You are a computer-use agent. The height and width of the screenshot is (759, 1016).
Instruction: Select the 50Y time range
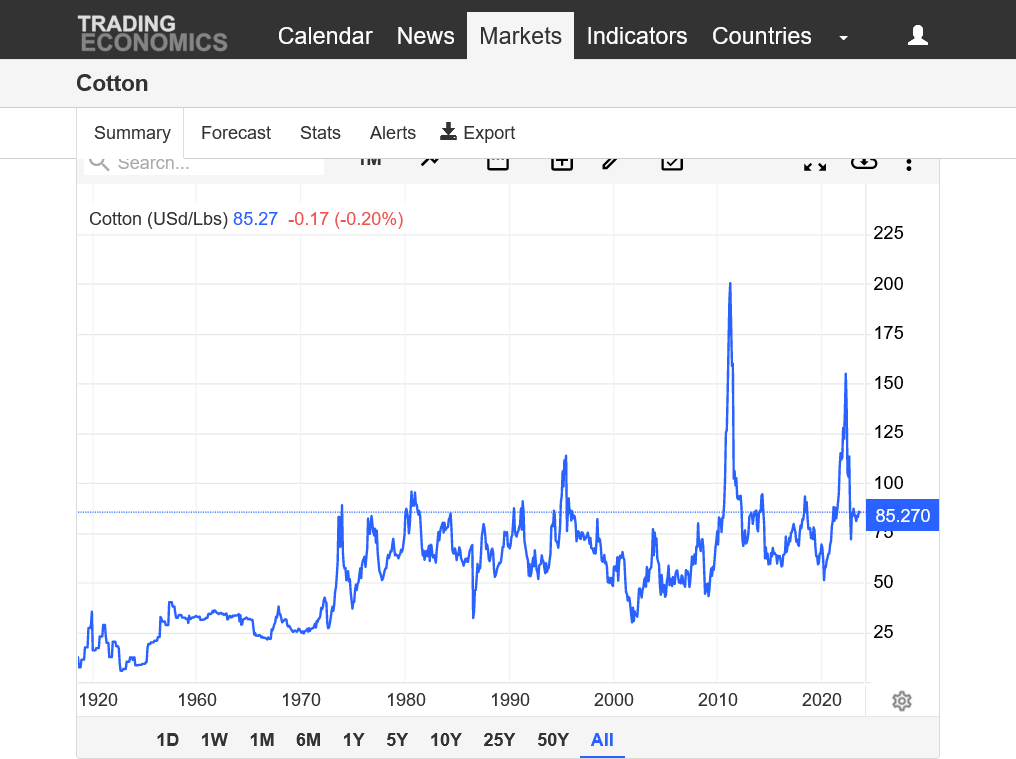tap(553, 740)
